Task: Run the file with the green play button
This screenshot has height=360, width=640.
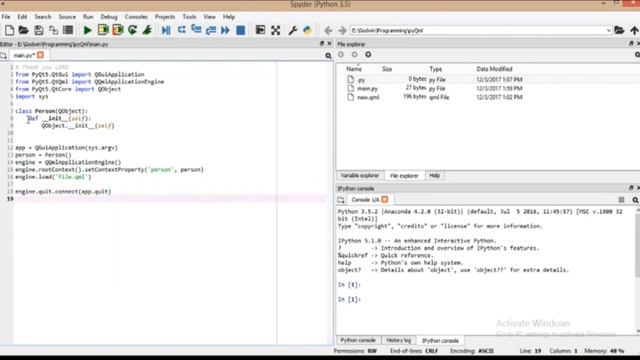Action: pos(87,30)
